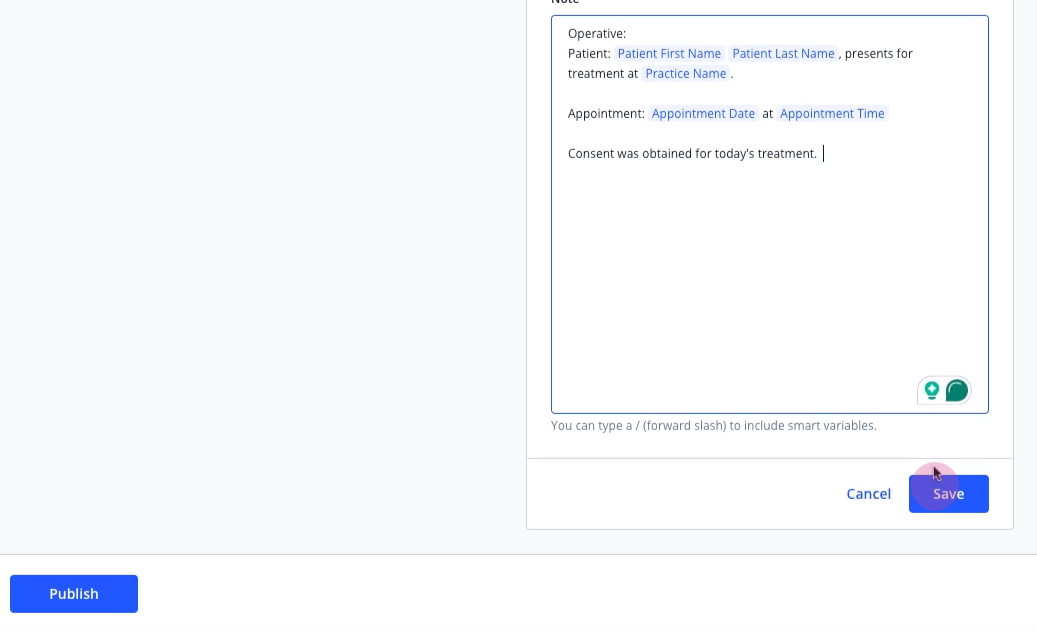Click the Practice Name smart variable
The width and height of the screenshot is (1037, 632).
[685, 73]
